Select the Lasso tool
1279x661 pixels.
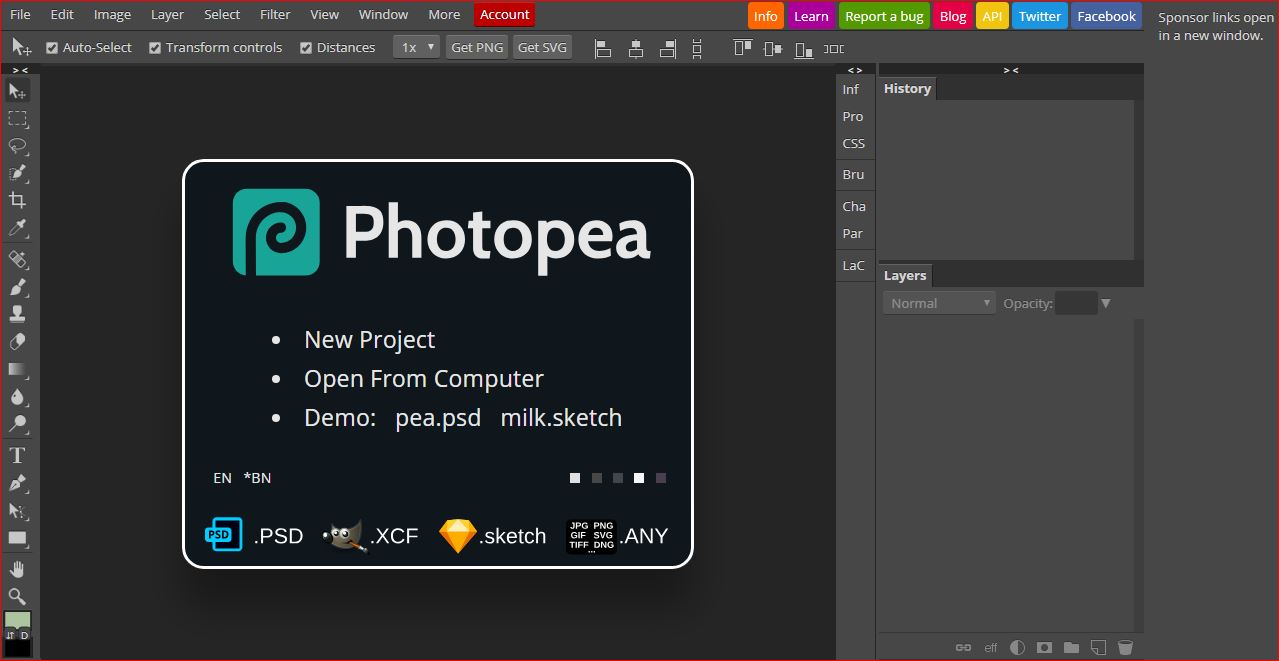17,146
